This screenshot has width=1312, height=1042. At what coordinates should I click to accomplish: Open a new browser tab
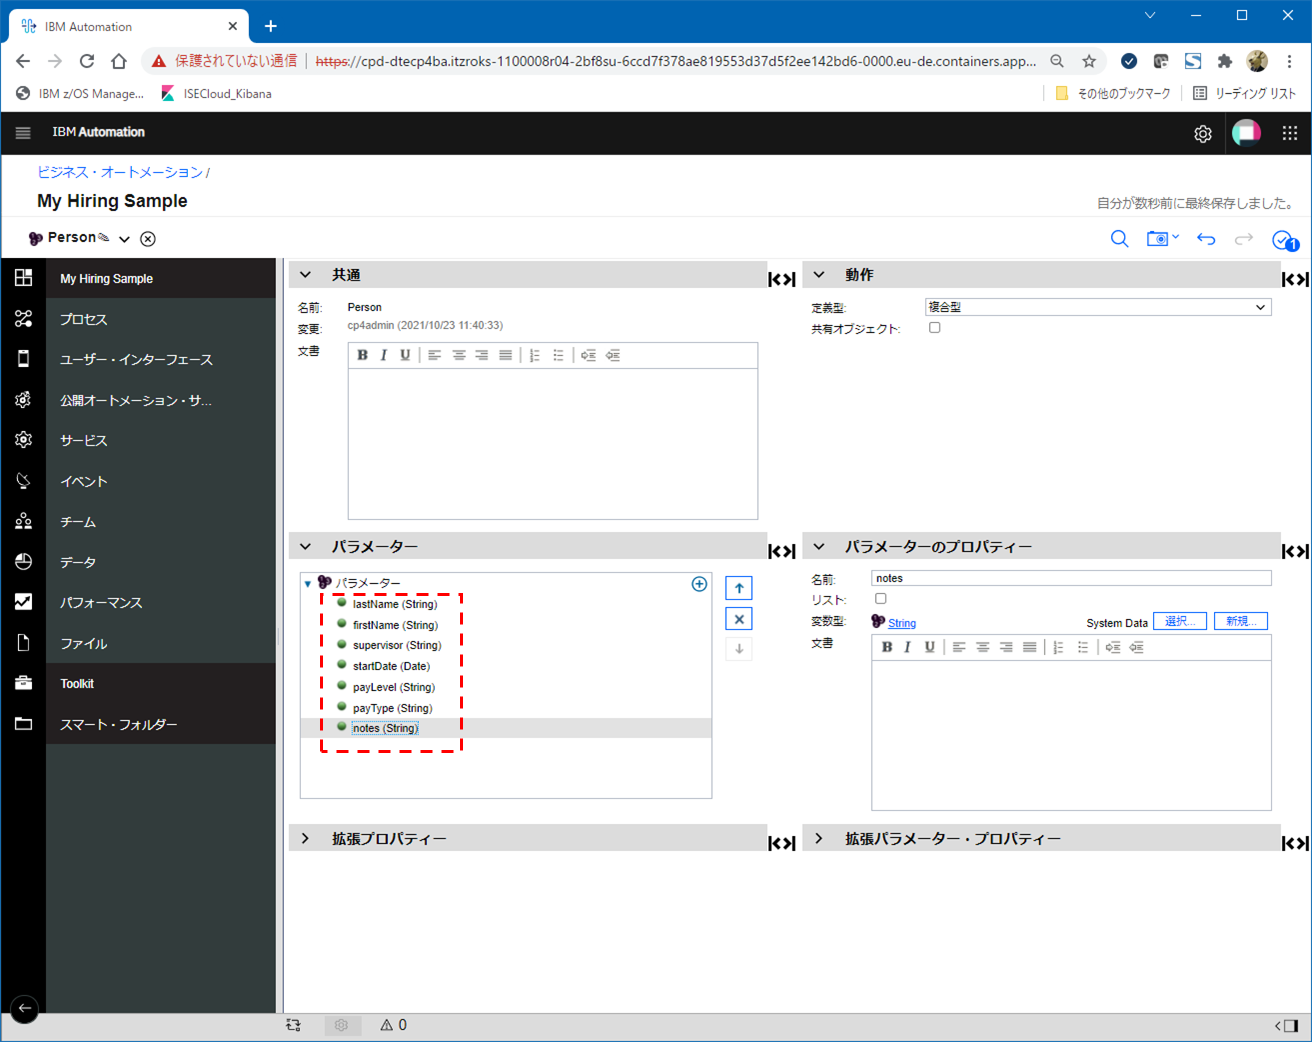coord(270,26)
